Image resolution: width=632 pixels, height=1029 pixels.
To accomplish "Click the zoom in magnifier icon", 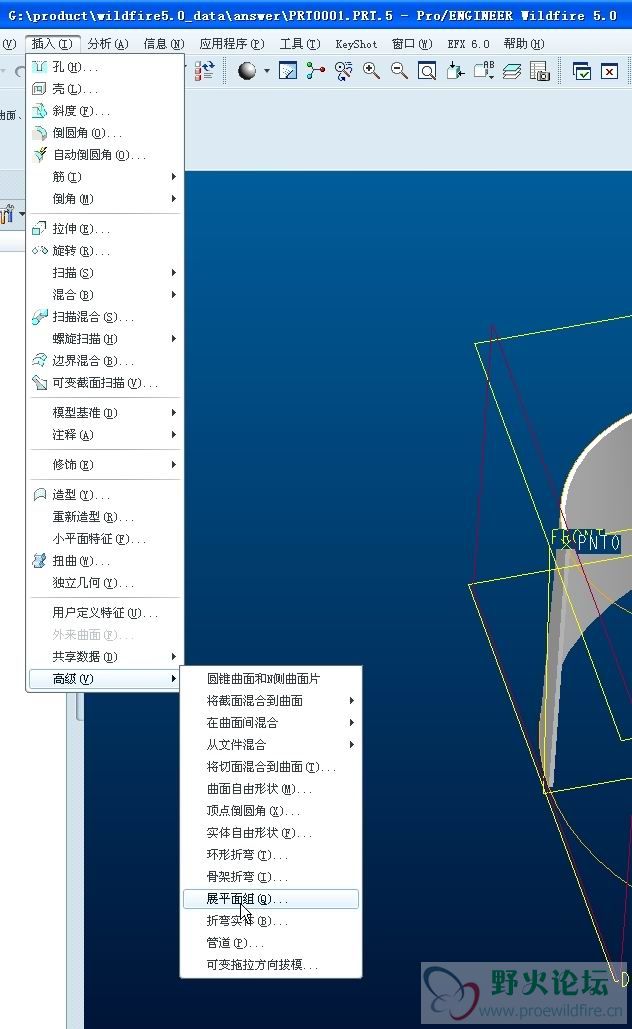I will pyautogui.click(x=371, y=70).
